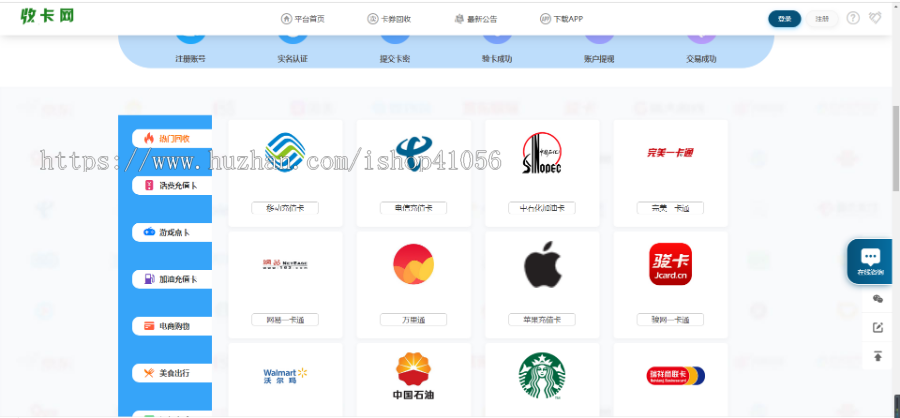The image size is (900, 418).
Task: Click the 注册 register button
Action: click(x=822, y=19)
